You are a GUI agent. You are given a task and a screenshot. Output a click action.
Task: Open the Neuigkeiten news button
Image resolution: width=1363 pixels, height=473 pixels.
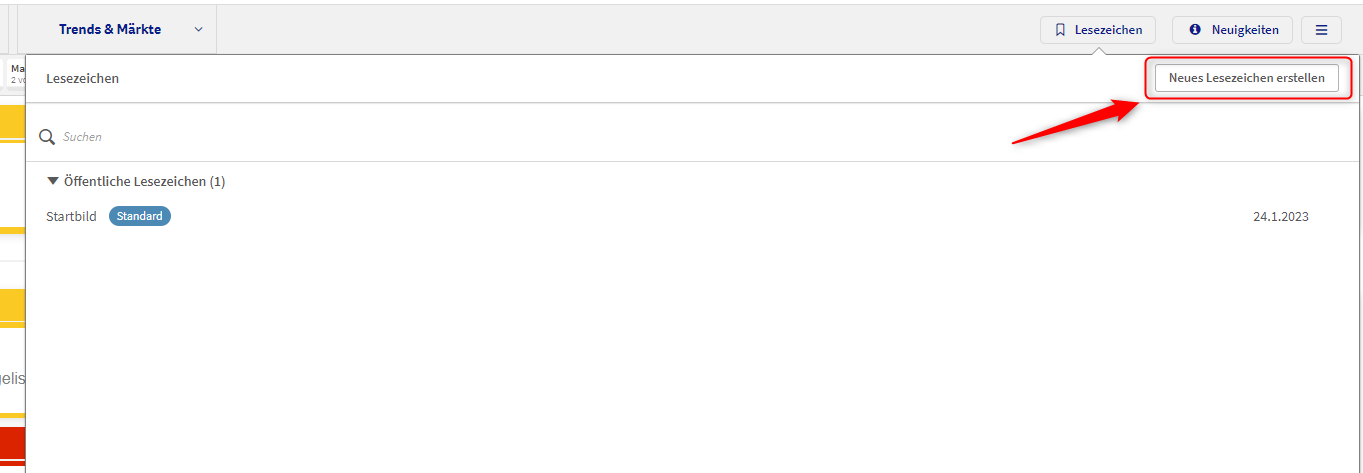(x=1245, y=30)
